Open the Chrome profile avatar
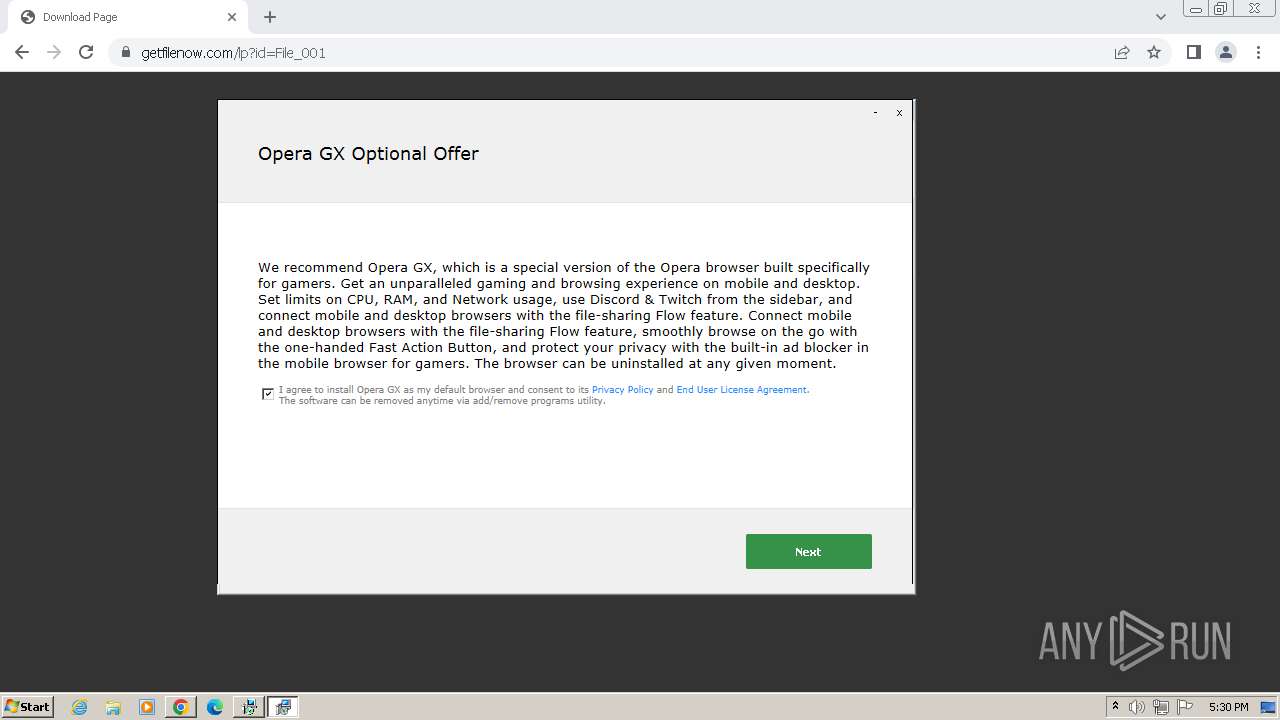 (1226, 53)
